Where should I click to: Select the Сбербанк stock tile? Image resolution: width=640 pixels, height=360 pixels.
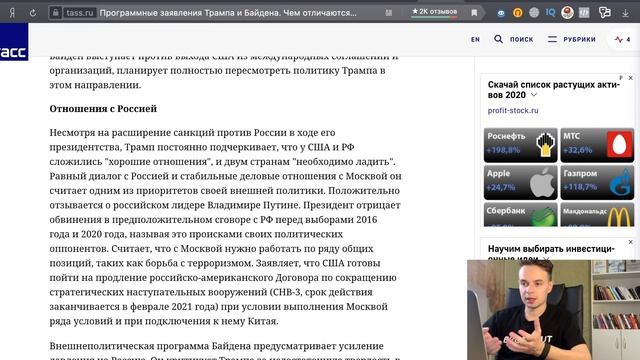click(520, 215)
